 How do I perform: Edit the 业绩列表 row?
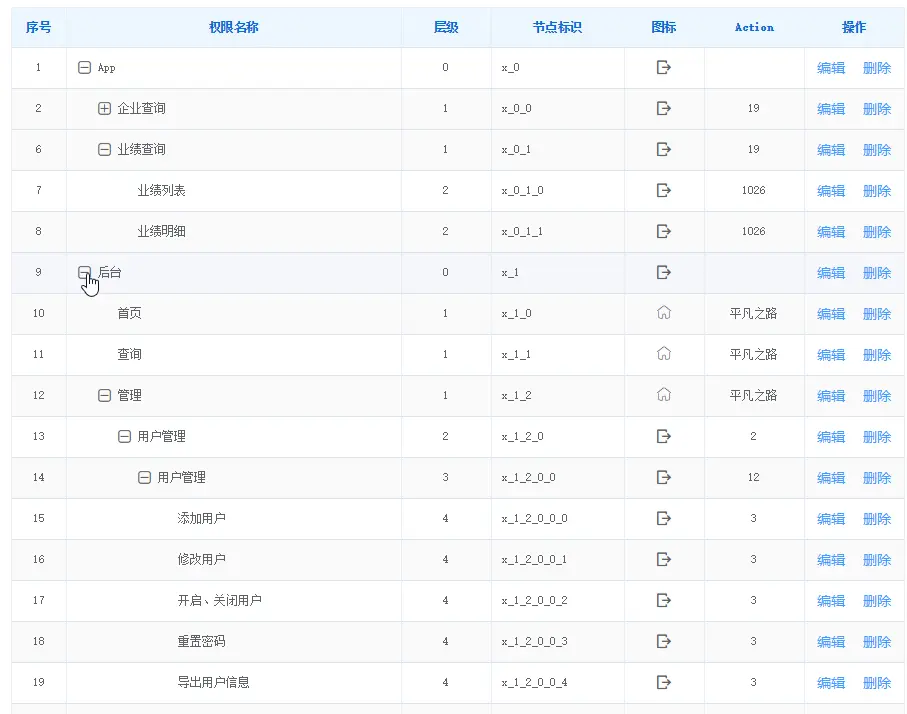pyautogui.click(x=831, y=192)
